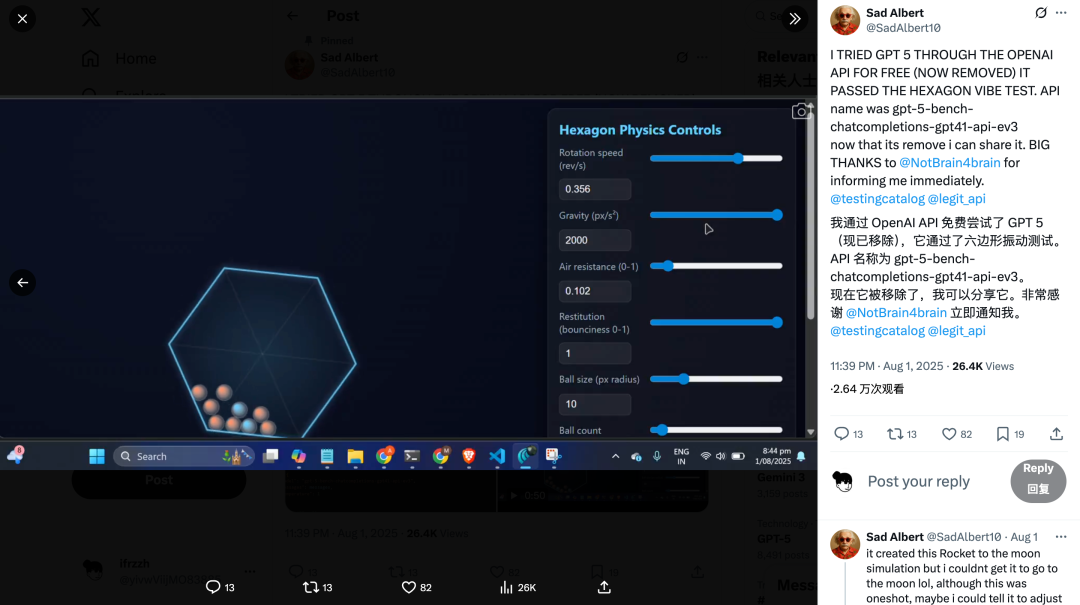Open the Grok icon beside Sad Albert's post header
This screenshot has height=605, width=1080.
[x=1041, y=13]
